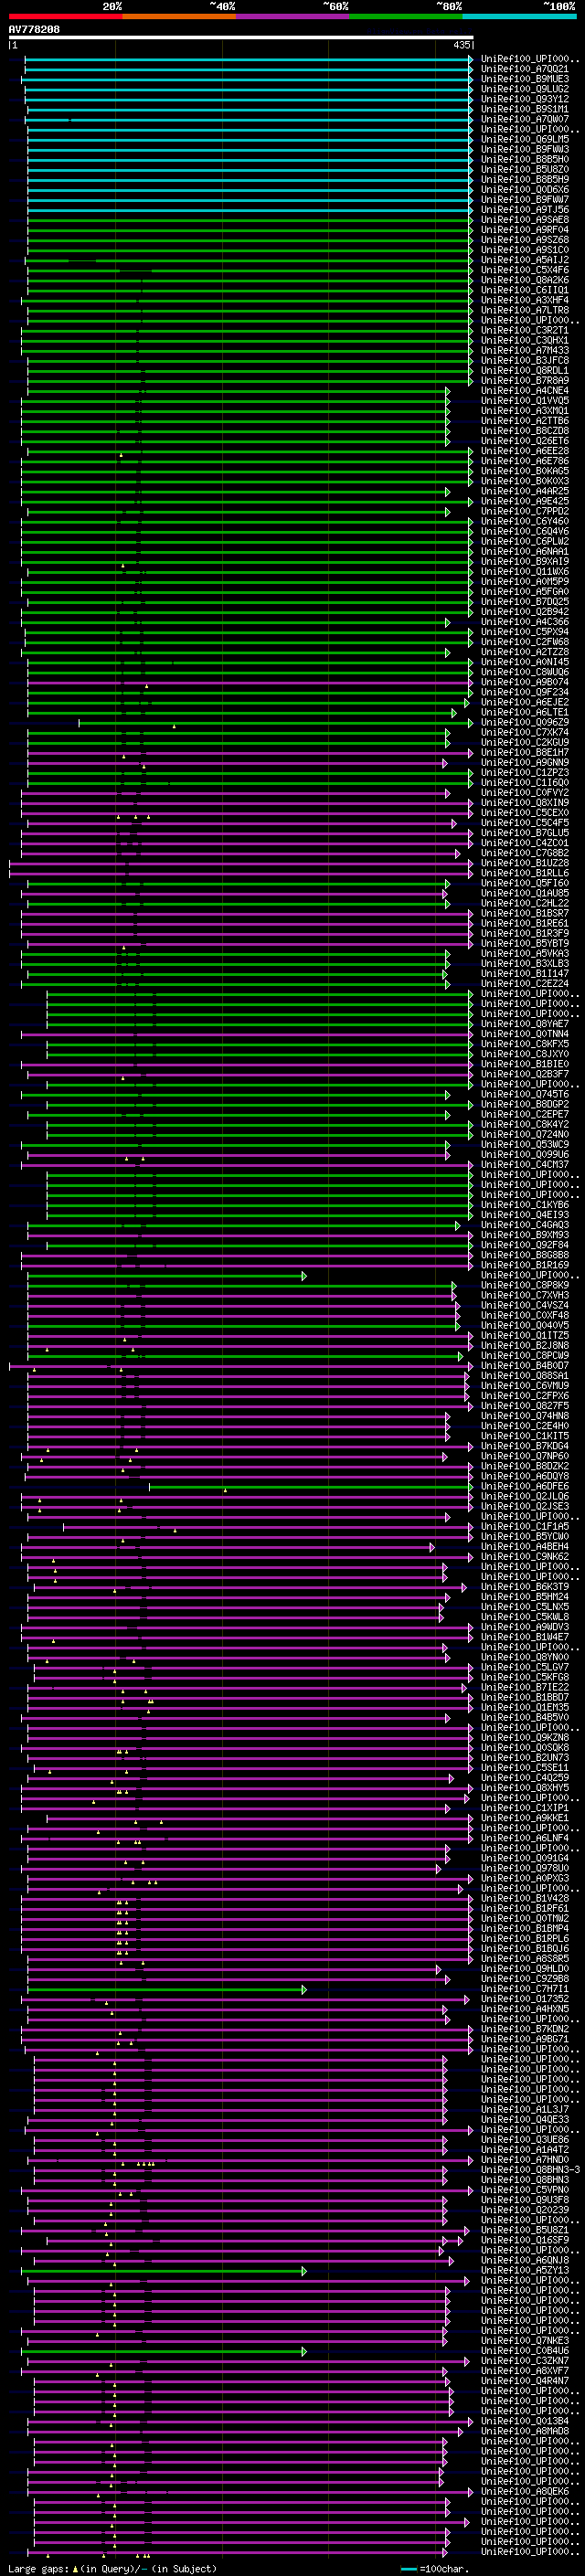Select UniRef100_Q745T6 label

click(525, 1094)
